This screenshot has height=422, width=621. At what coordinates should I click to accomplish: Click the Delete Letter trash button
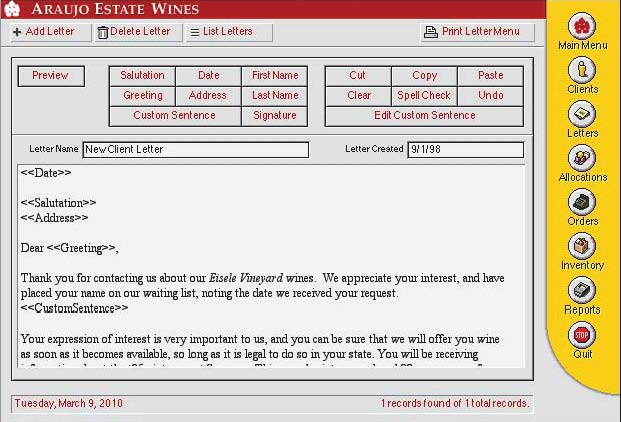138,32
